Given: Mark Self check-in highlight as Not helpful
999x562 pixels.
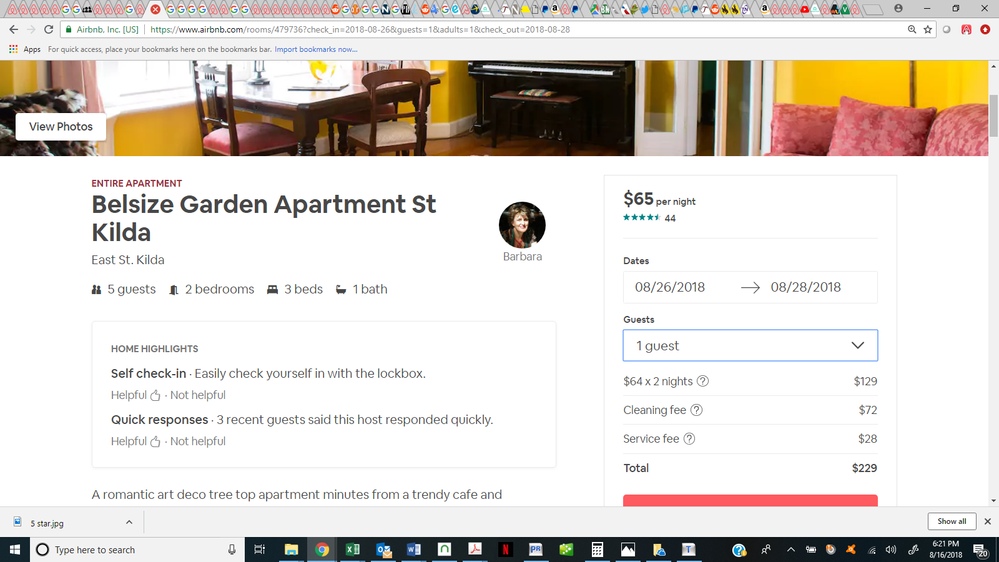Looking at the screenshot, I should pyautogui.click(x=198, y=395).
